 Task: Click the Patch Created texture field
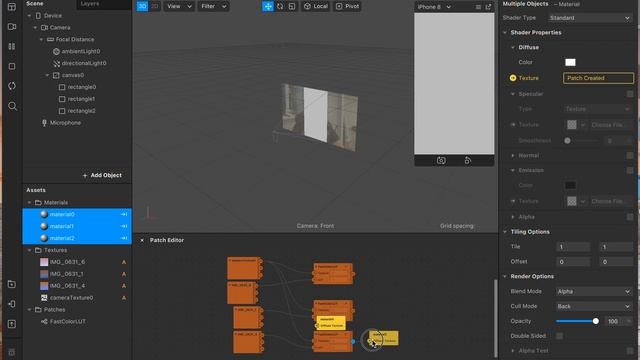click(598, 78)
